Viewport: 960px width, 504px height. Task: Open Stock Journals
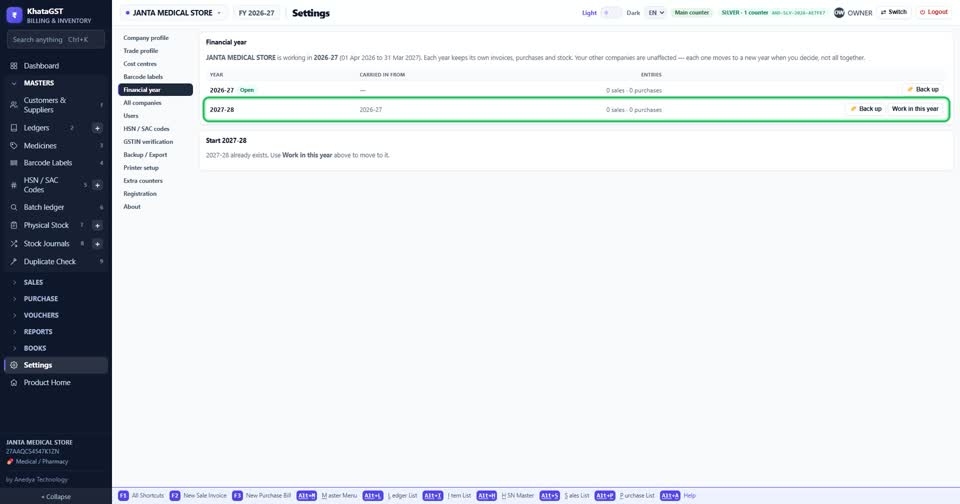pyautogui.click(x=46, y=244)
